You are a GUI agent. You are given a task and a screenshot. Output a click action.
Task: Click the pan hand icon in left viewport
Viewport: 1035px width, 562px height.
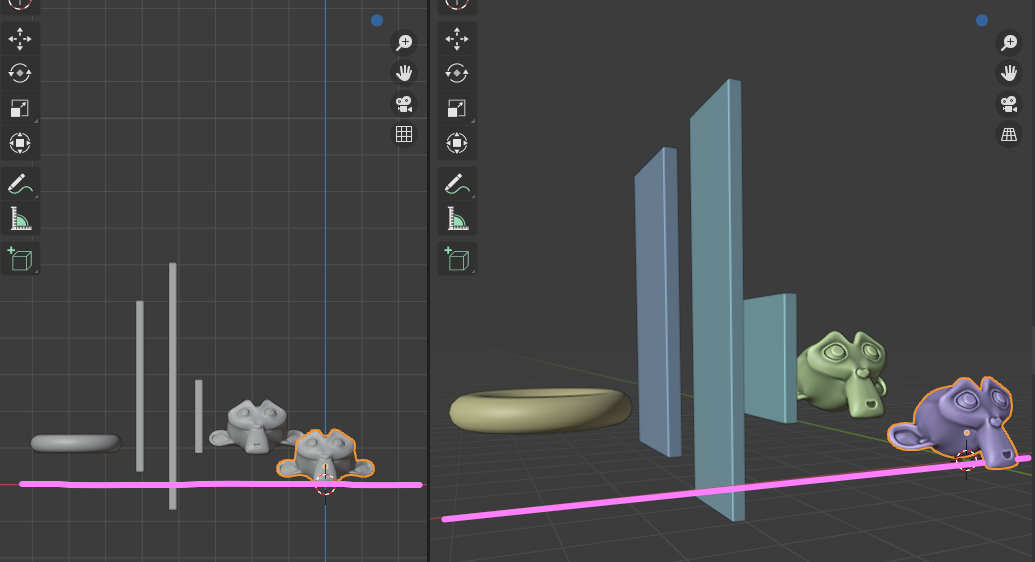(404, 73)
